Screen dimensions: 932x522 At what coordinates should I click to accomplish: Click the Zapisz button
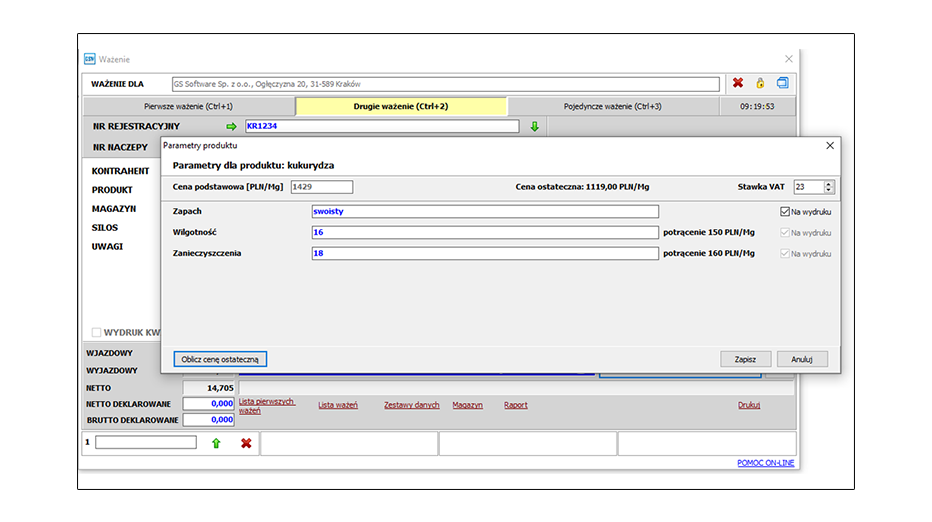click(x=745, y=359)
